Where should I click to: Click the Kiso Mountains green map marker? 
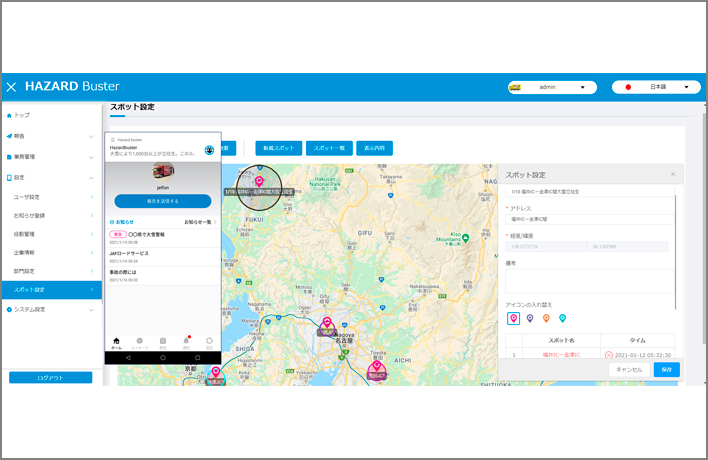(x=466, y=237)
